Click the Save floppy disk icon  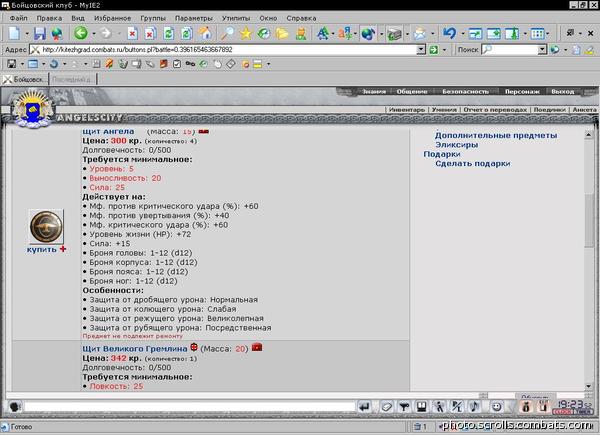click(40, 34)
